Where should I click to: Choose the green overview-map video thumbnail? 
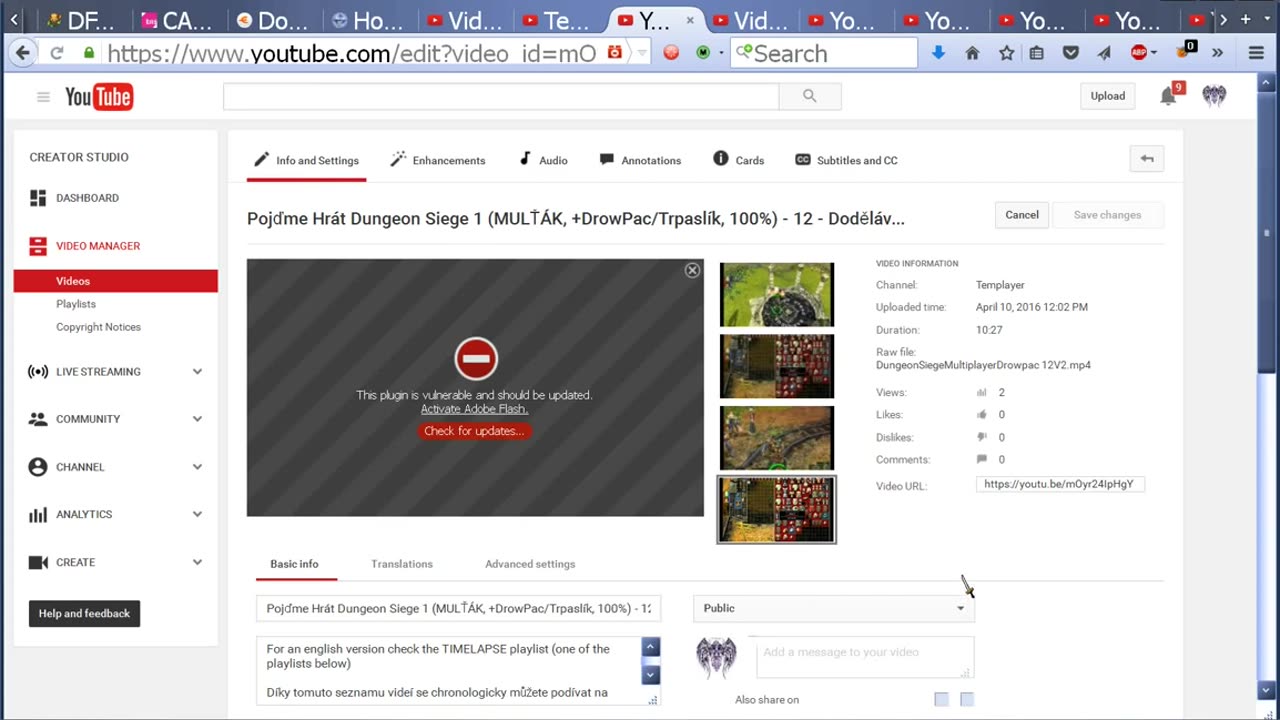pos(777,295)
